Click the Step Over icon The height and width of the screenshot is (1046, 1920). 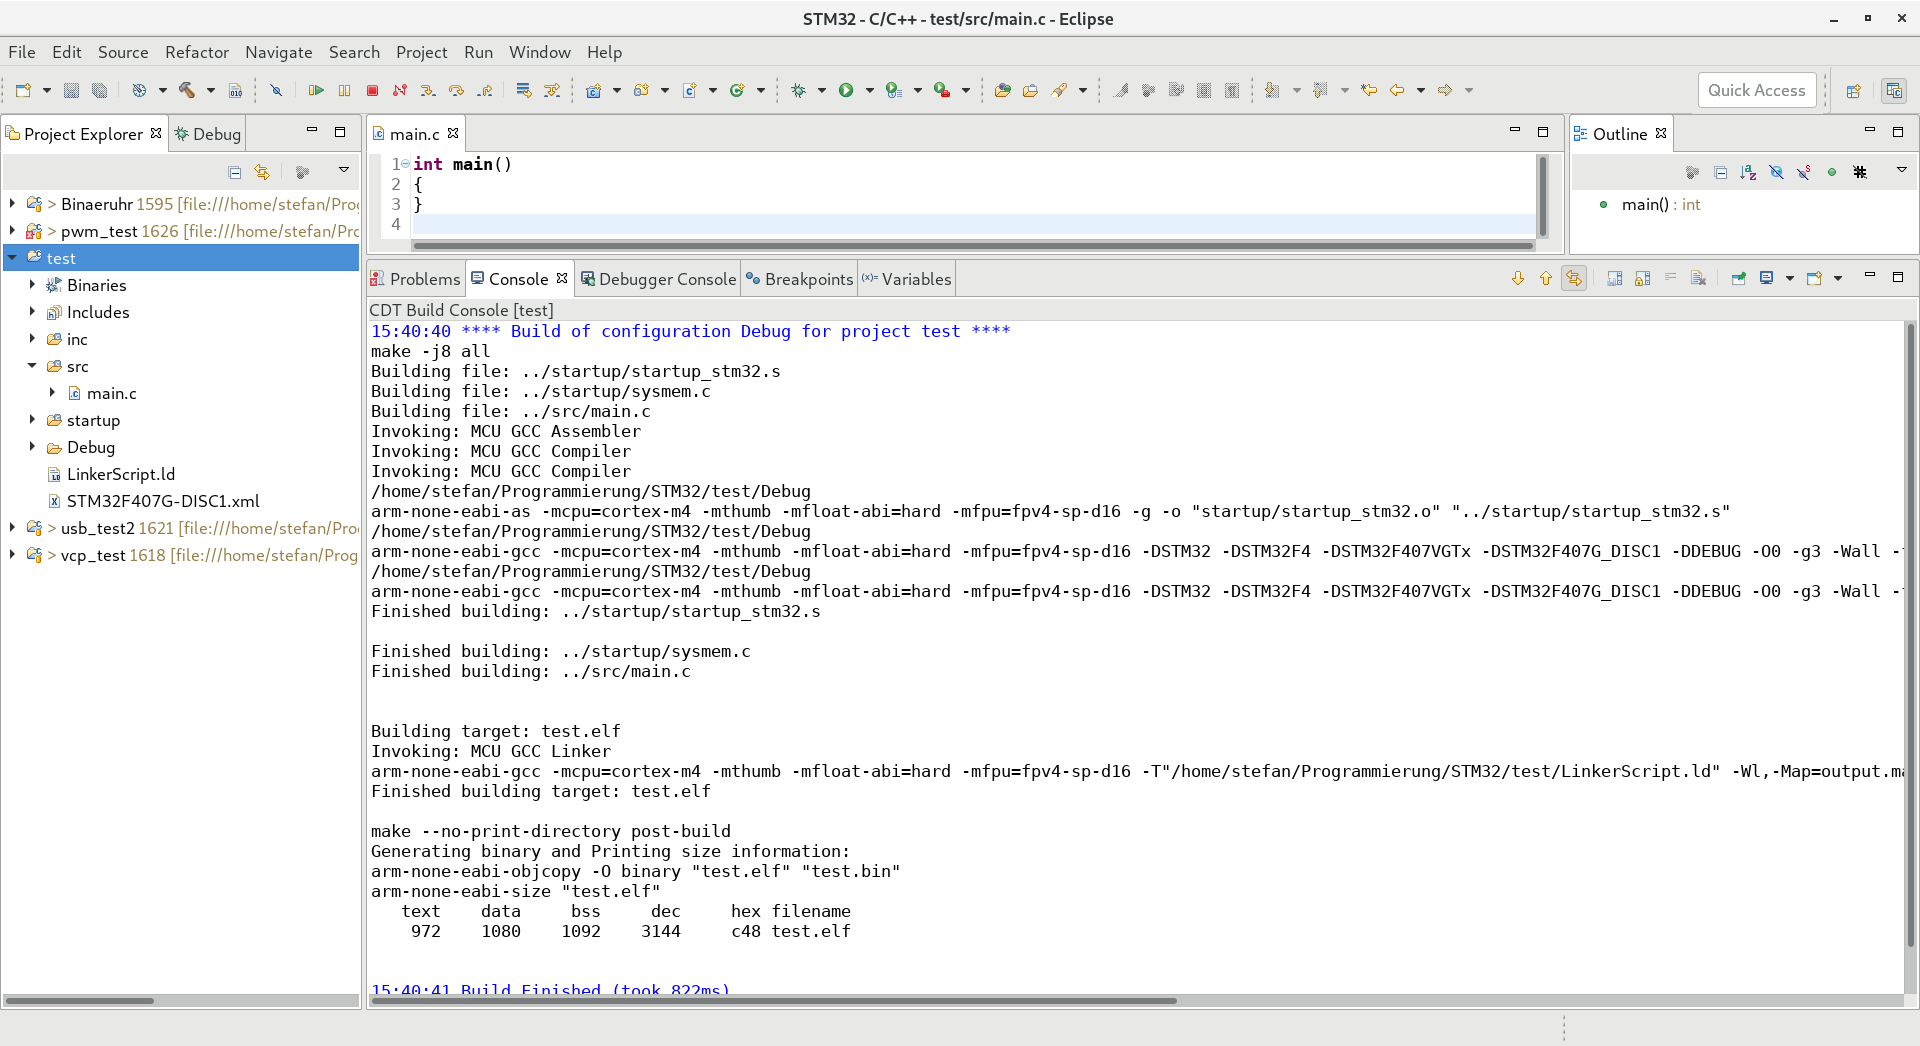coord(456,90)
